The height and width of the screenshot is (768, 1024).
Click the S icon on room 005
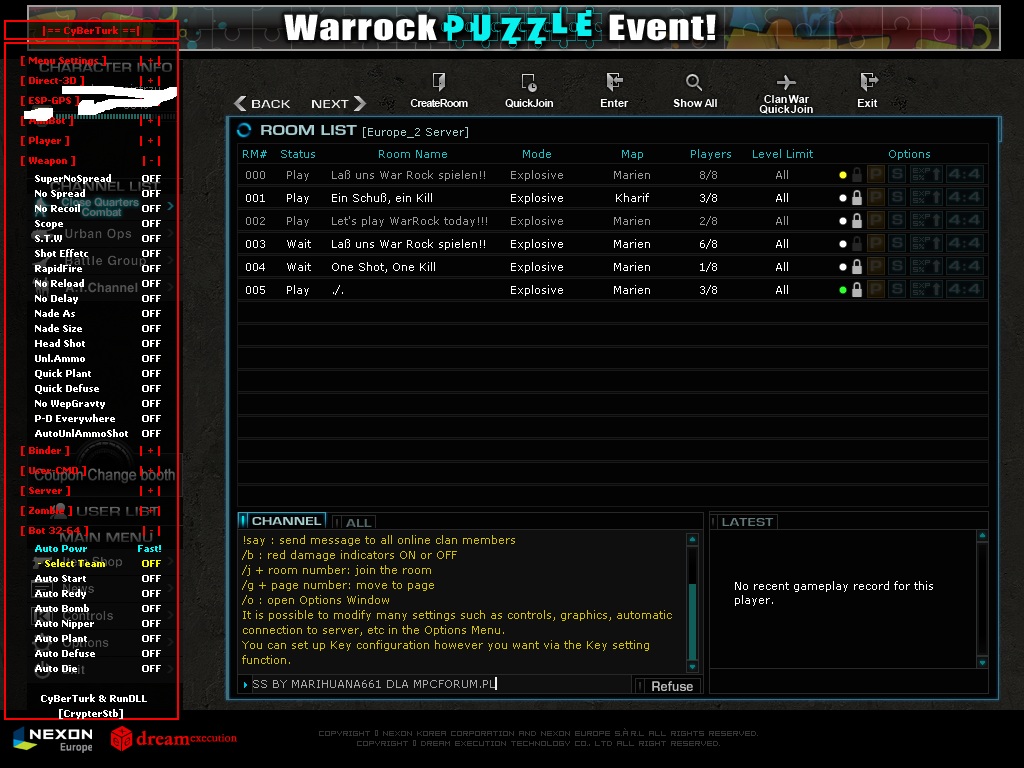point(897,289)
